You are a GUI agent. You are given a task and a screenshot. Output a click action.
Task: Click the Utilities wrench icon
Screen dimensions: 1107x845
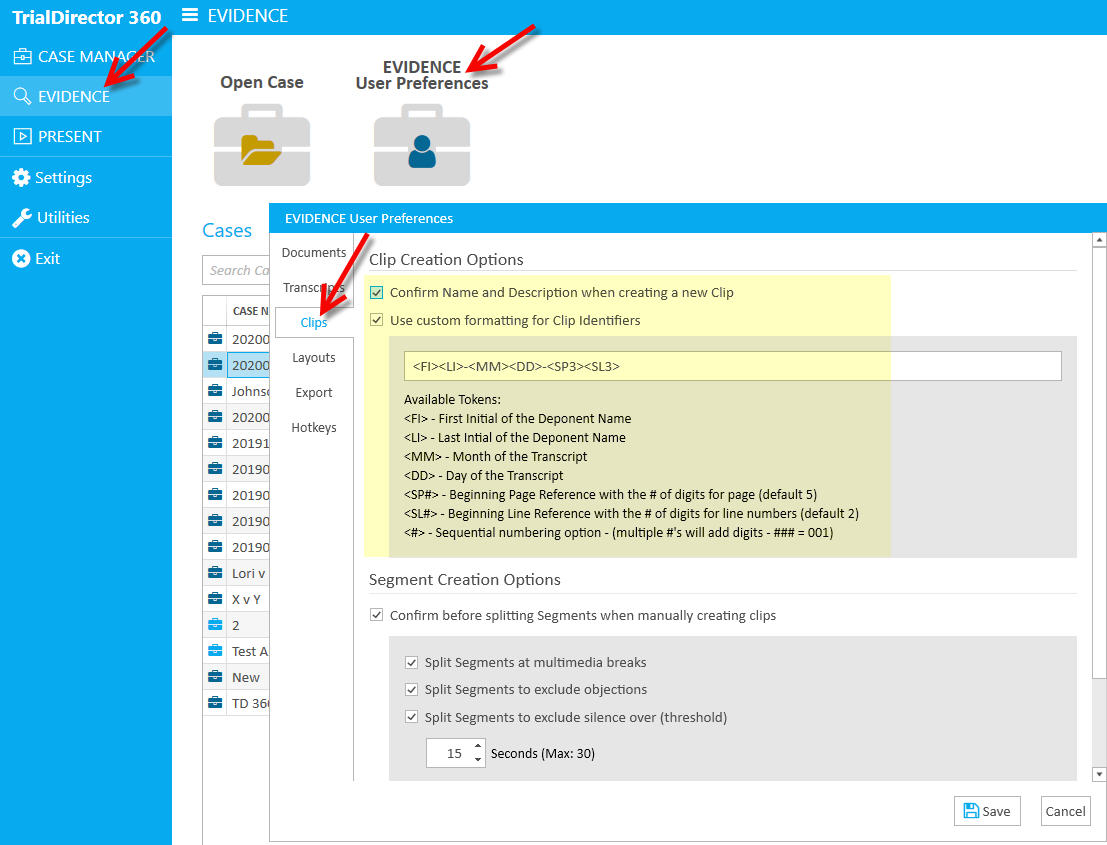pos(21,217)
